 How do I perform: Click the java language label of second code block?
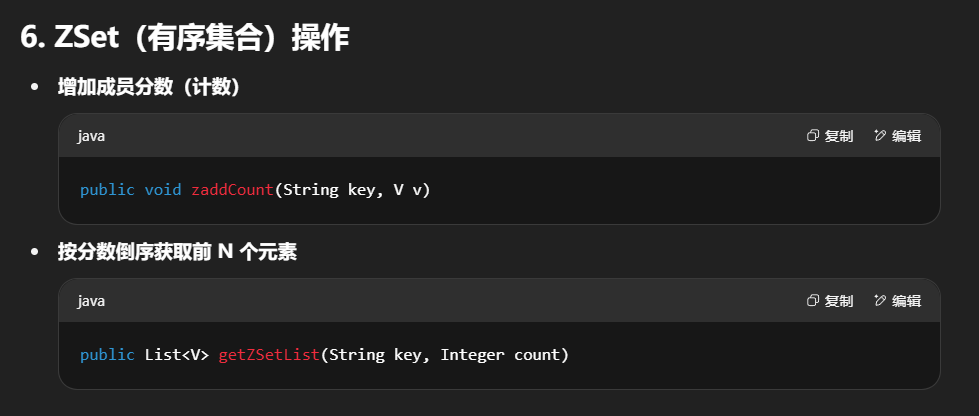click(x=91, y=301)
